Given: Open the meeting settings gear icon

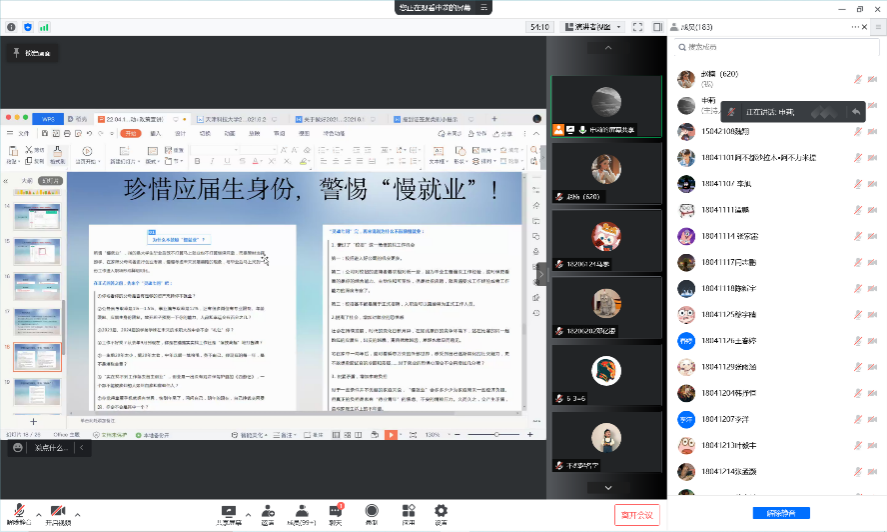Looking at the screenshot, I should click(441, 511).
